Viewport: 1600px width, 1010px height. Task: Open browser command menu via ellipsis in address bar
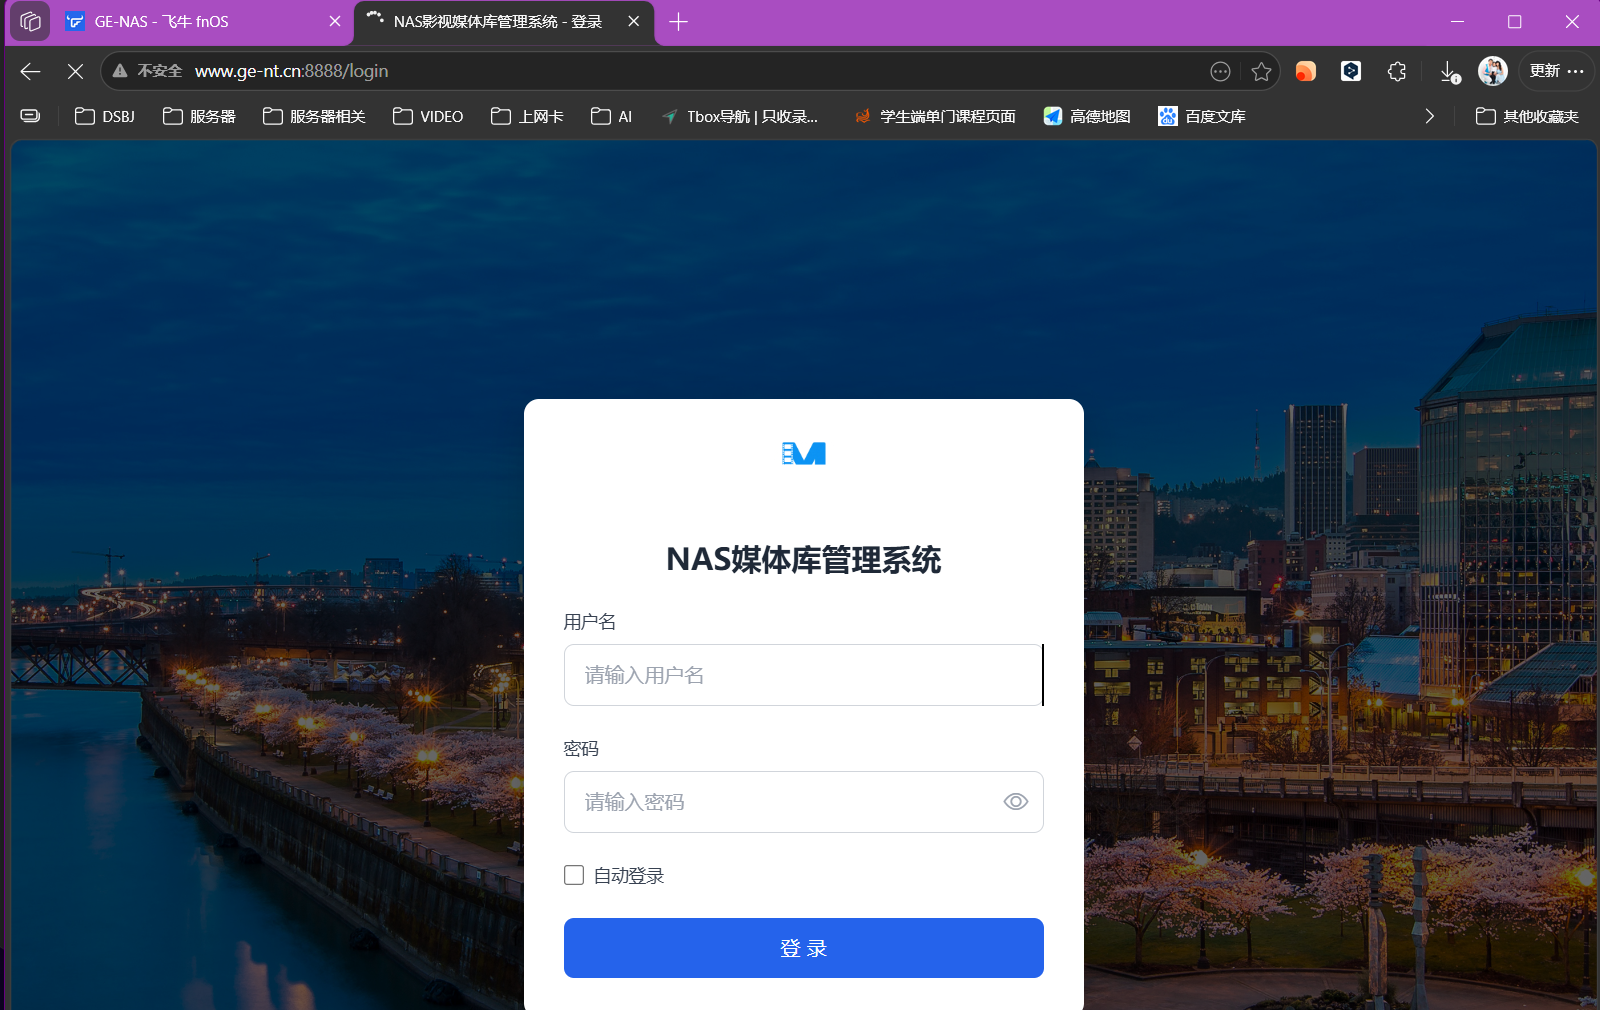click(x=1221, y=71)
